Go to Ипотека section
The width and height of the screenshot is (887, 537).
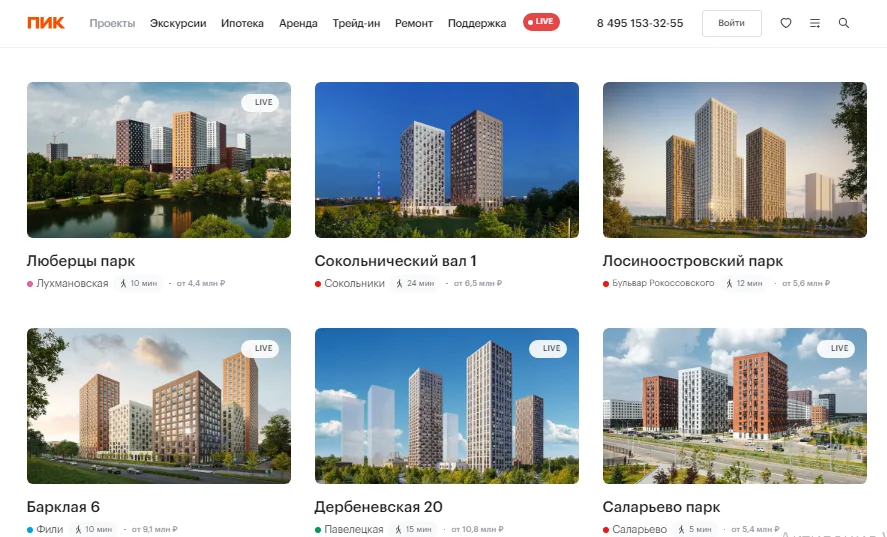(242, 23)
